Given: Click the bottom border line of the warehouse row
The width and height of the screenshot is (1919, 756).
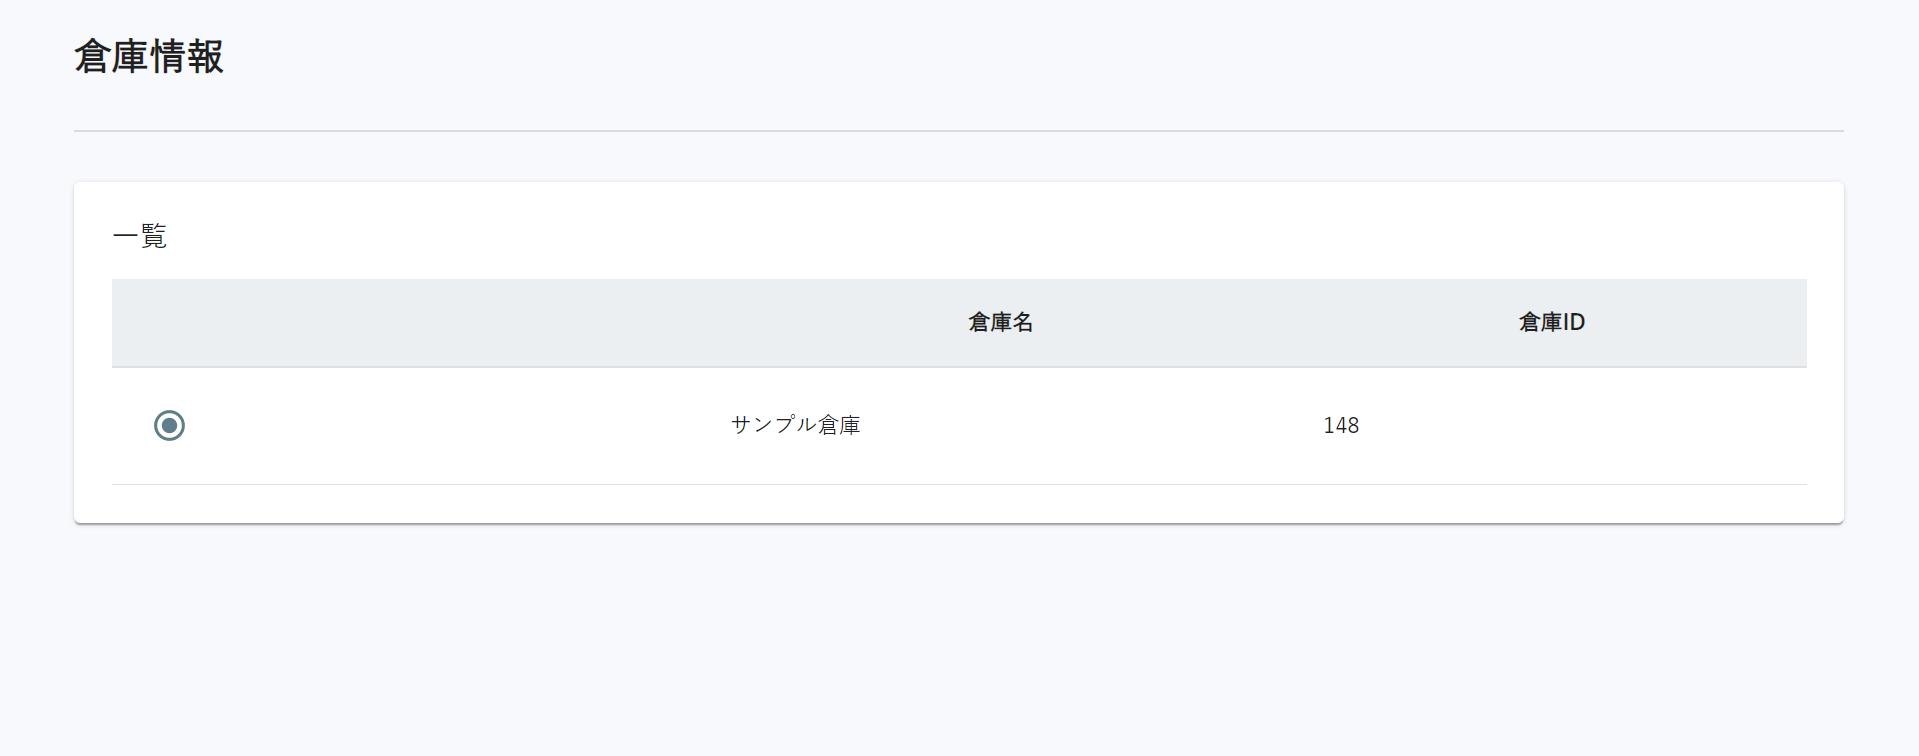Looking at the screenshot, I should tap(959, 484).
